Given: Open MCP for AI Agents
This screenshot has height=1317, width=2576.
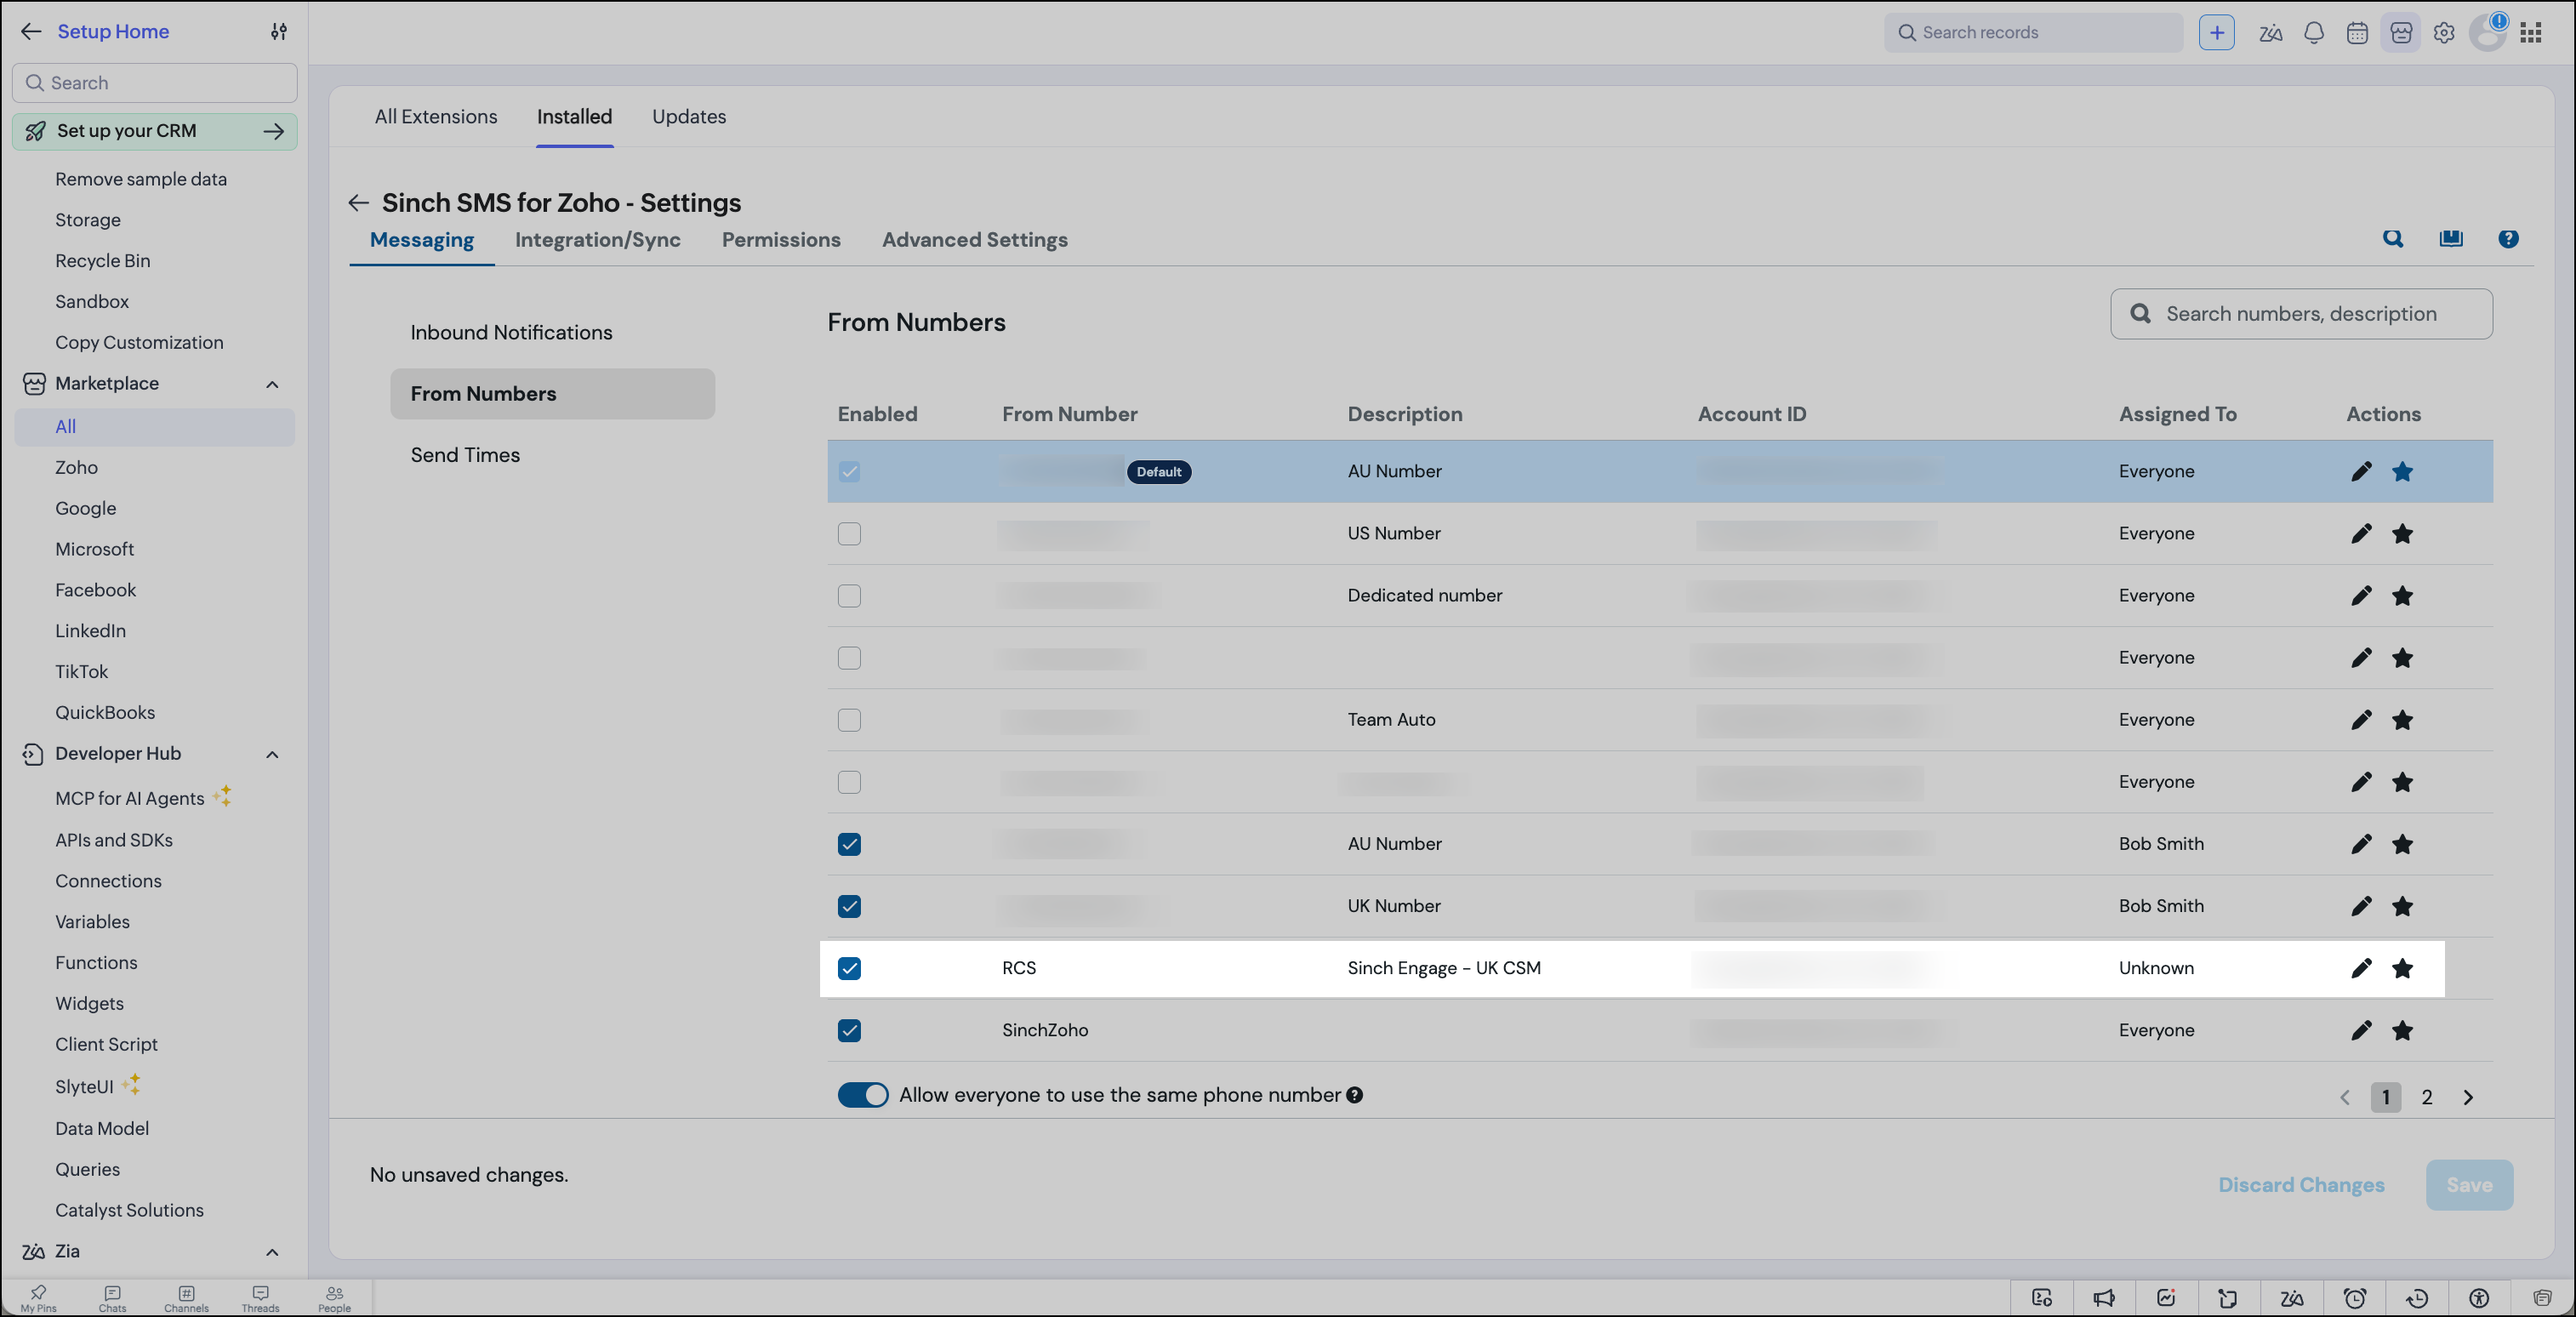Looking at the screenshot, I should pyautogui.click(x=130, y=798).
